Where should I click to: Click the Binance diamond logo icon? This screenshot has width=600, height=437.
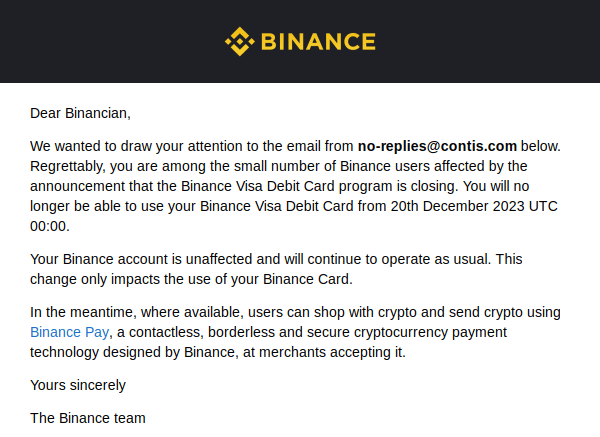(240, 41)
